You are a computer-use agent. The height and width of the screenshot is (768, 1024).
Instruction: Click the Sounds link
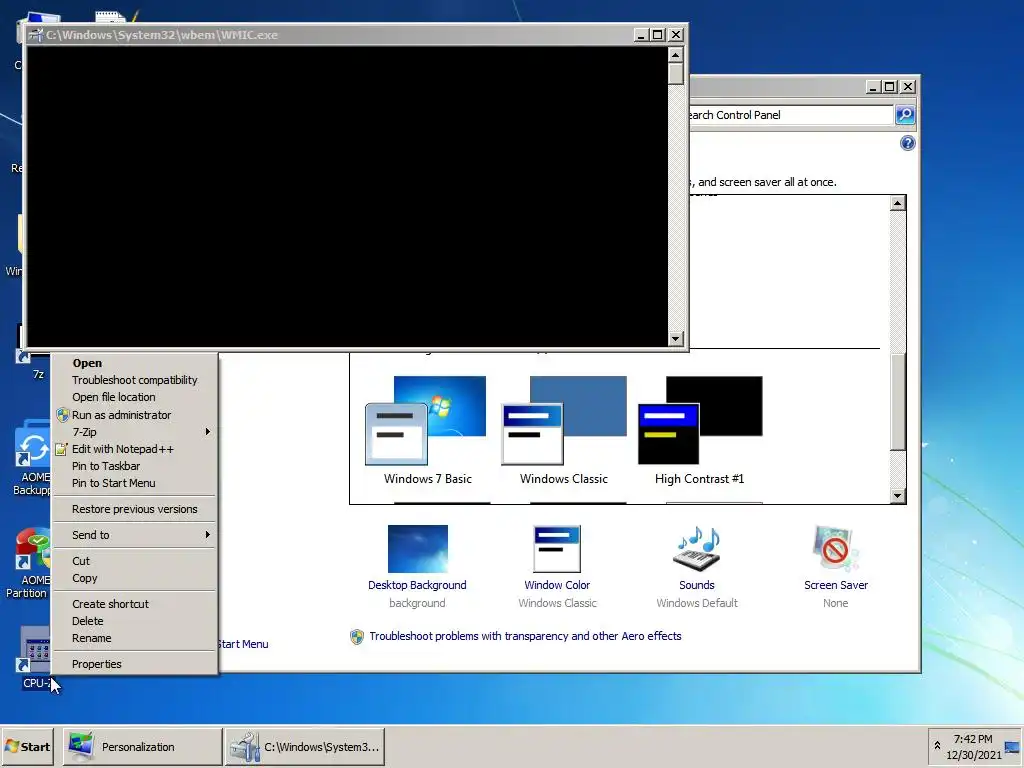coord(697,585)
